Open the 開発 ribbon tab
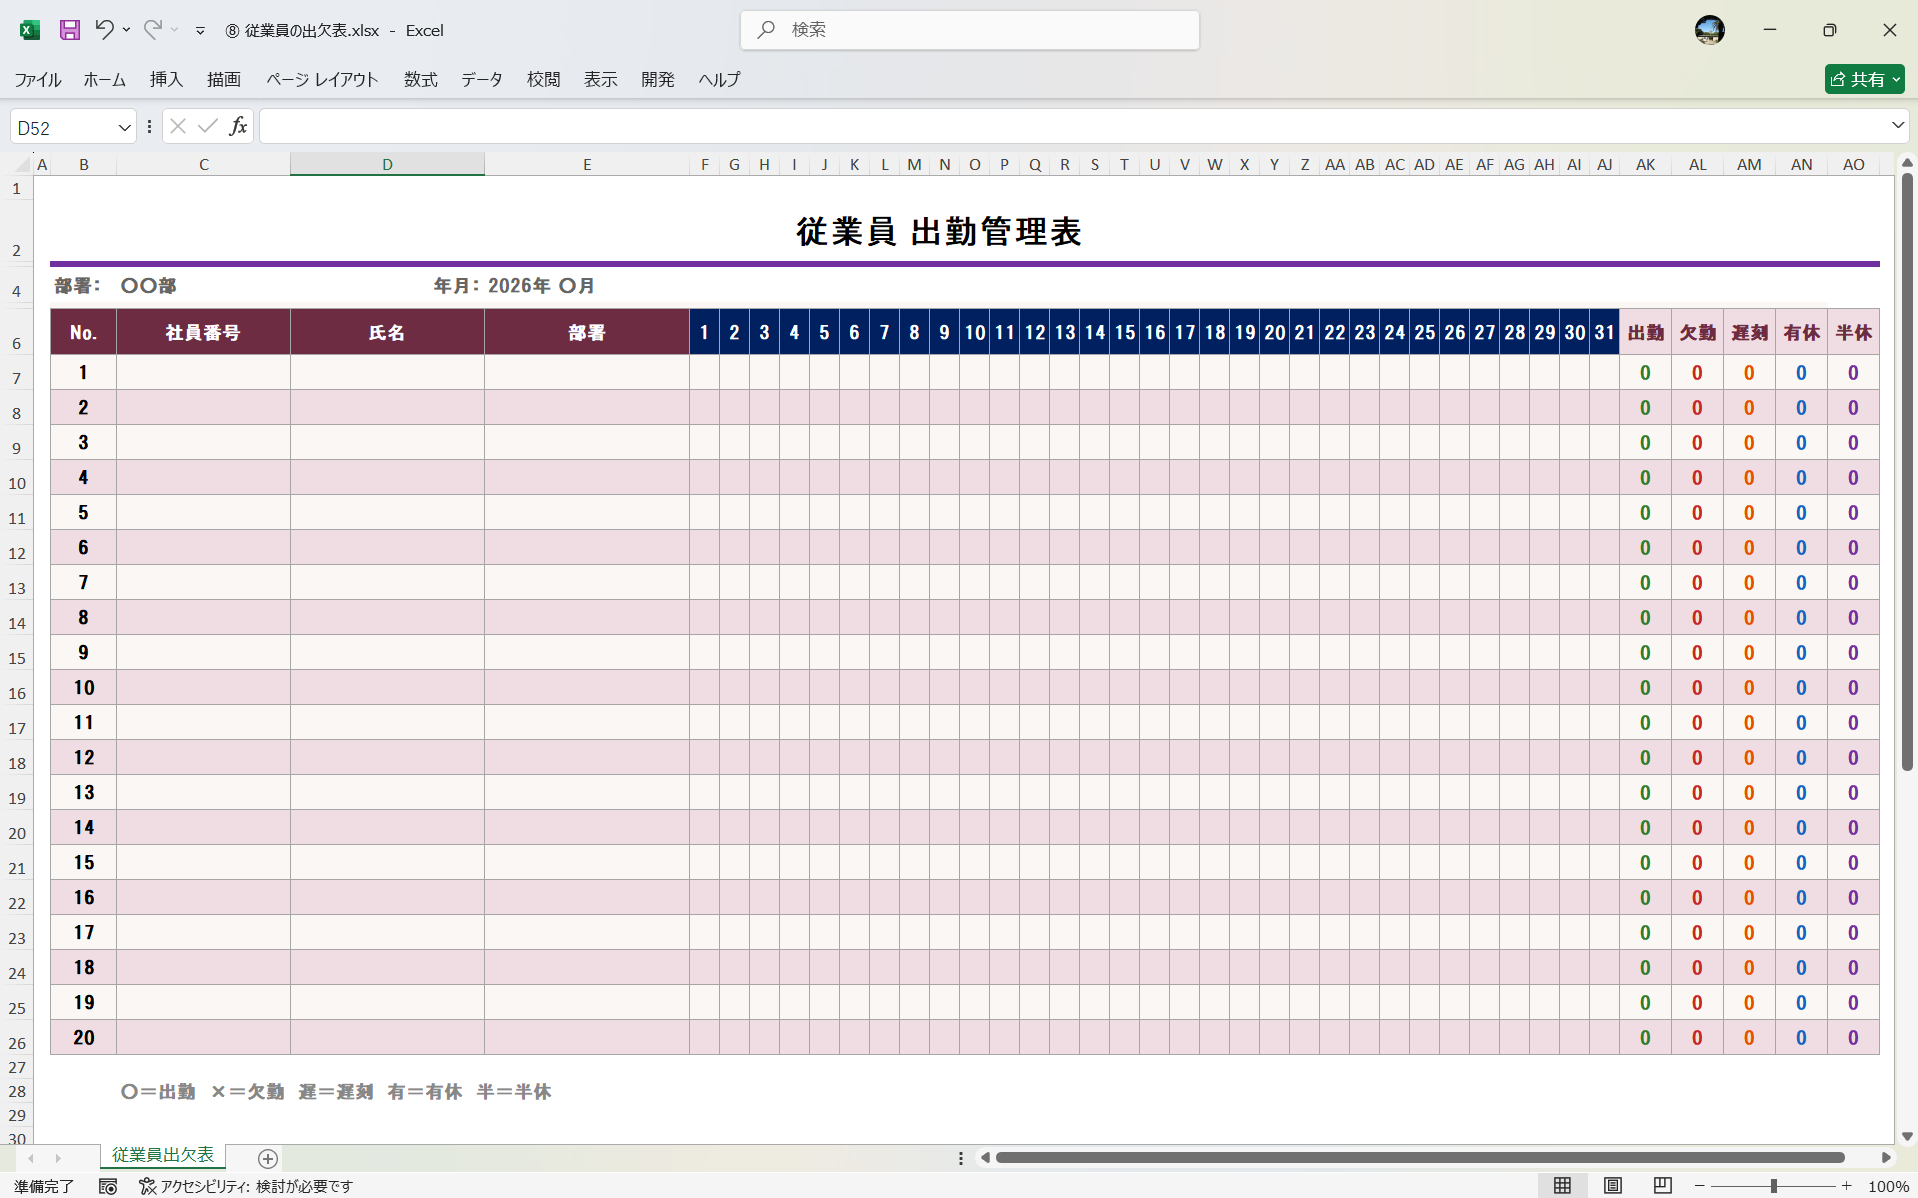 (x=657, y=79)
